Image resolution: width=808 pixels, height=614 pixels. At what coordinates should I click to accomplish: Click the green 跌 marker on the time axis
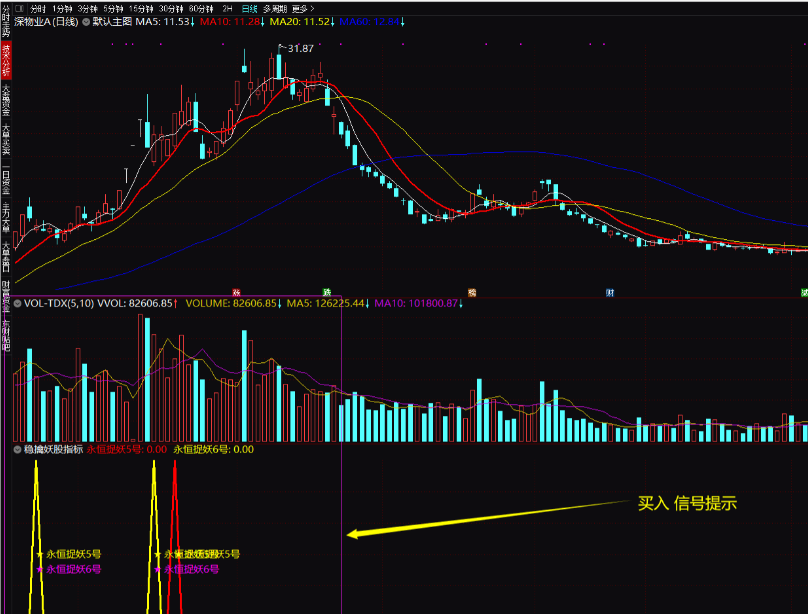tap(327, 293)
